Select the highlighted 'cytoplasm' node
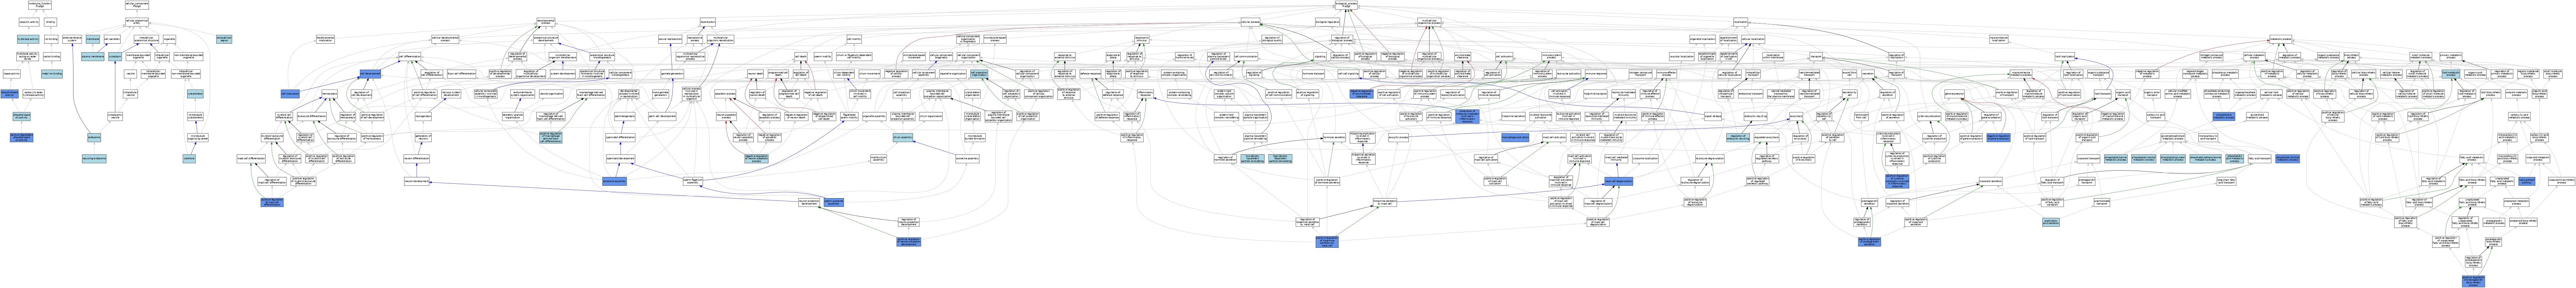Viewport: 2576px width, 288px height. pos(115,57)
